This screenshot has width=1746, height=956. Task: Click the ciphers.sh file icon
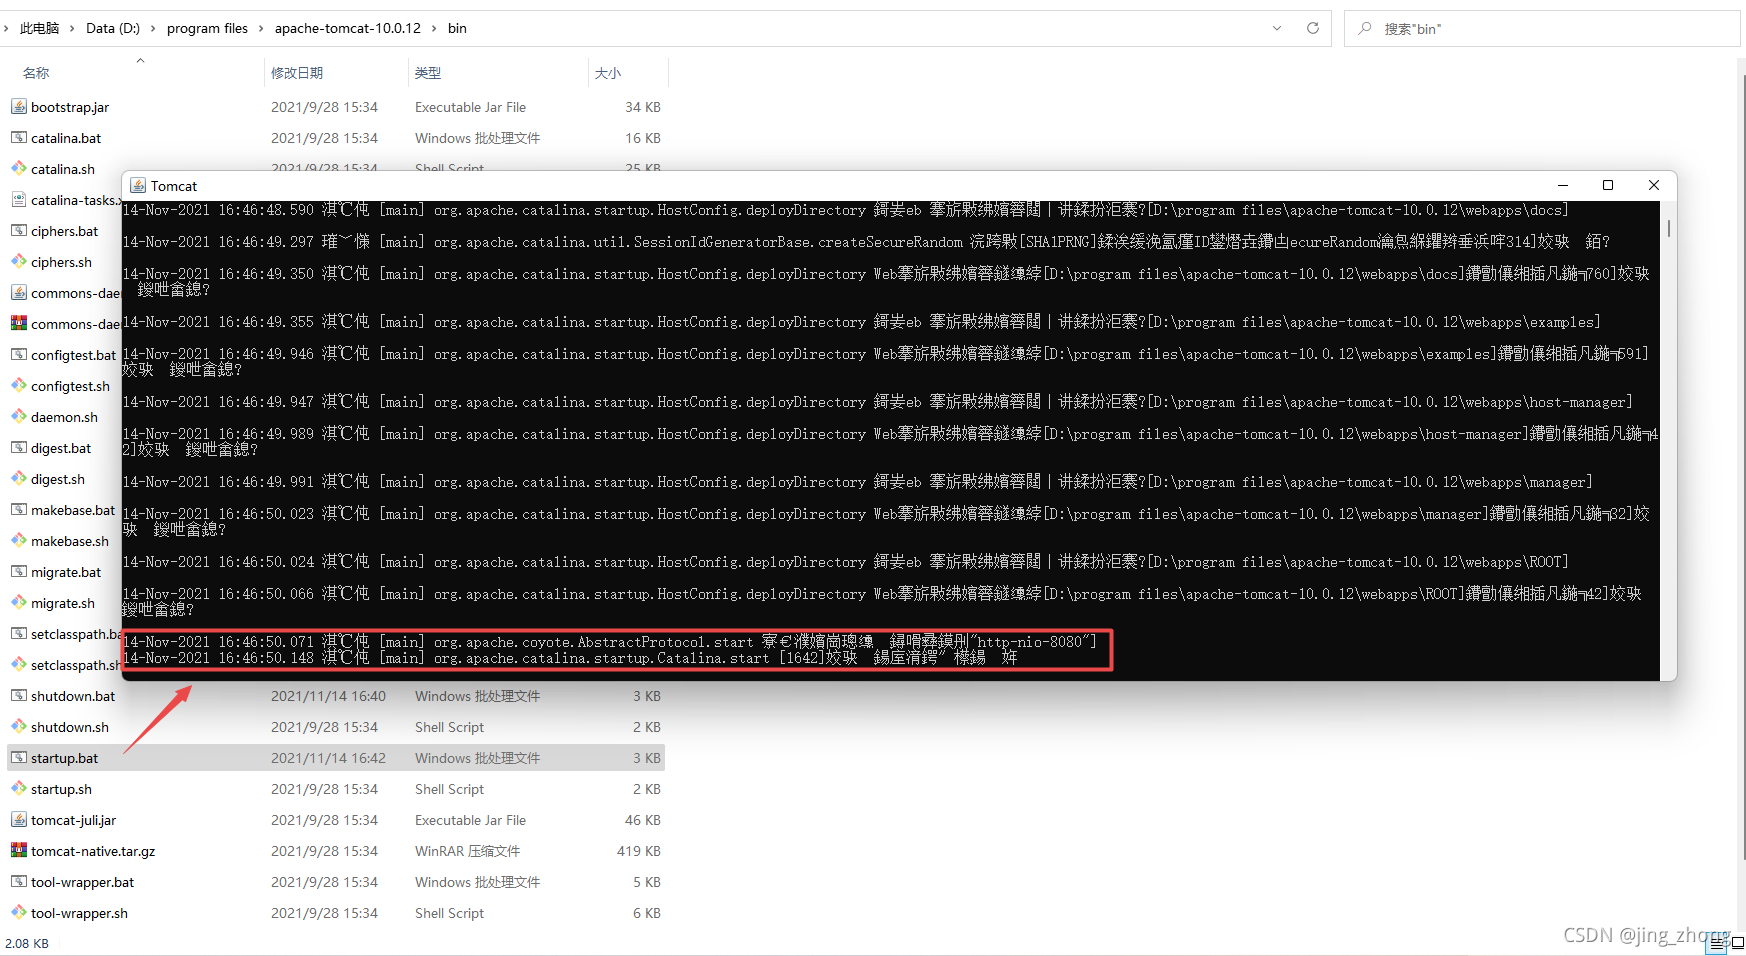click(x=19, y=262)
